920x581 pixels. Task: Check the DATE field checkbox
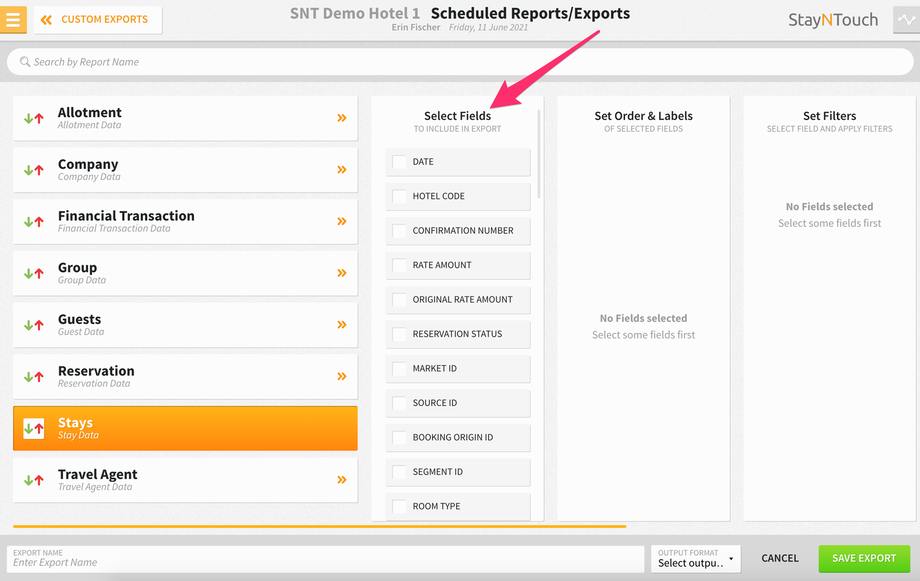coord(399,162)
